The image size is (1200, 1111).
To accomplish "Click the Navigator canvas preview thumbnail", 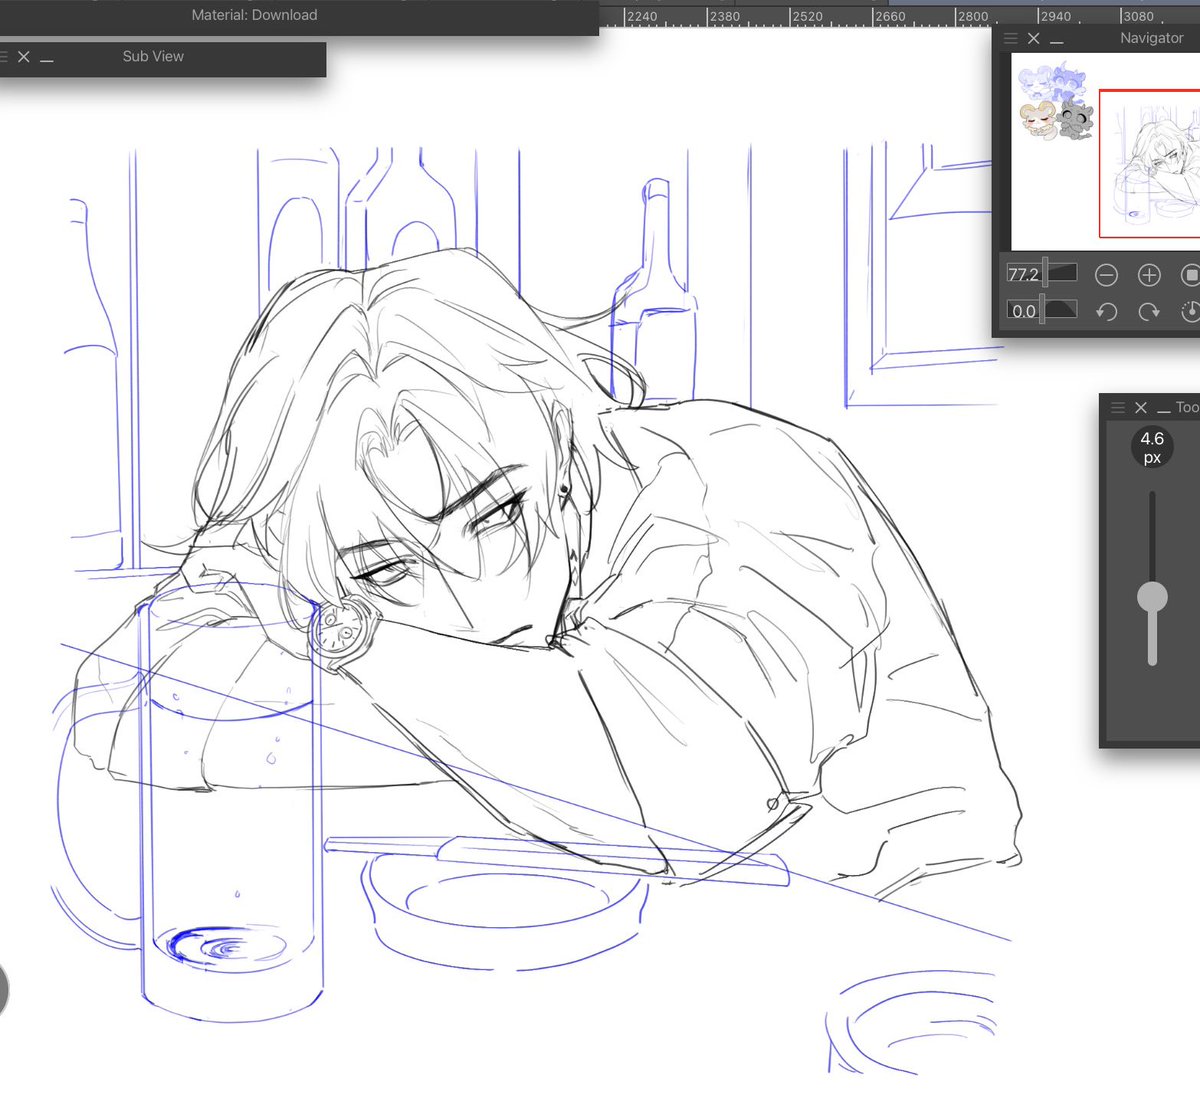I will coord(1105,152).
